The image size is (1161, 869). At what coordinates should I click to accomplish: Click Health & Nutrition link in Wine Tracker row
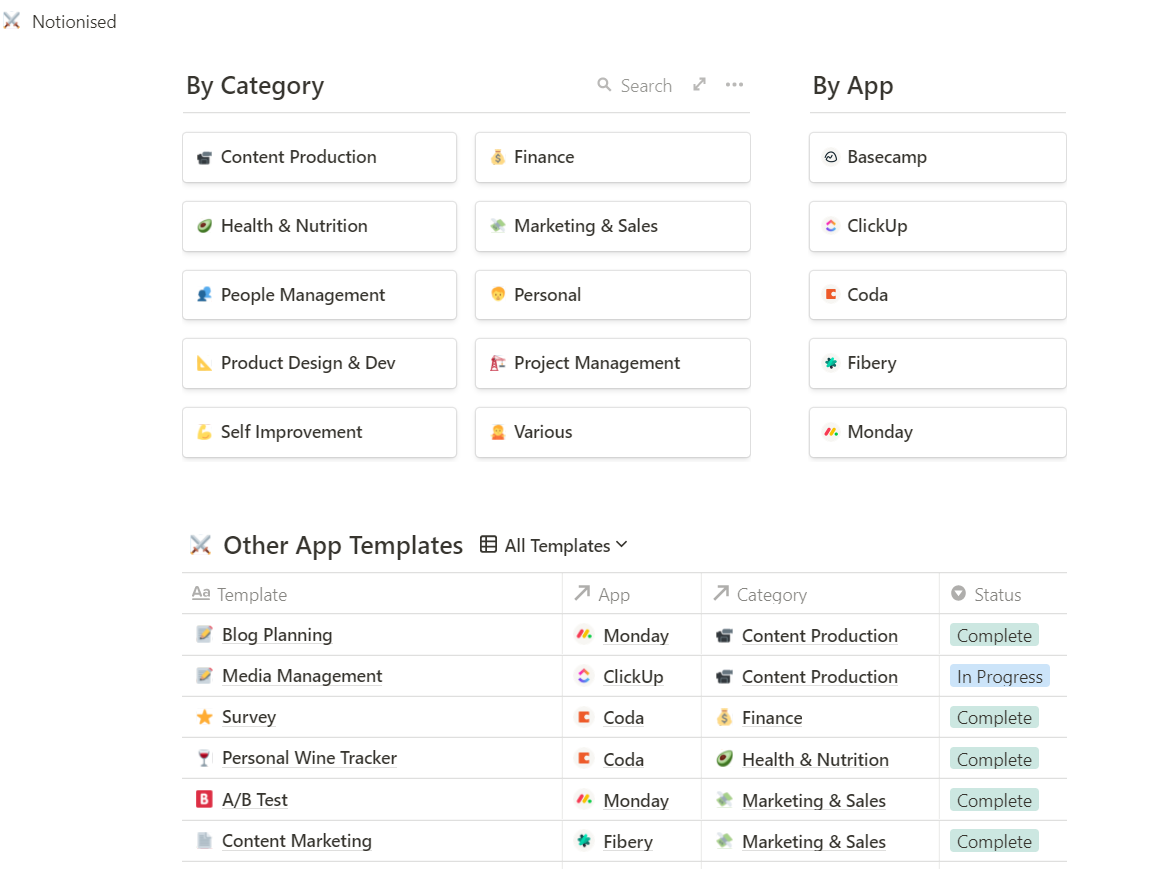[x=815, y=759]
